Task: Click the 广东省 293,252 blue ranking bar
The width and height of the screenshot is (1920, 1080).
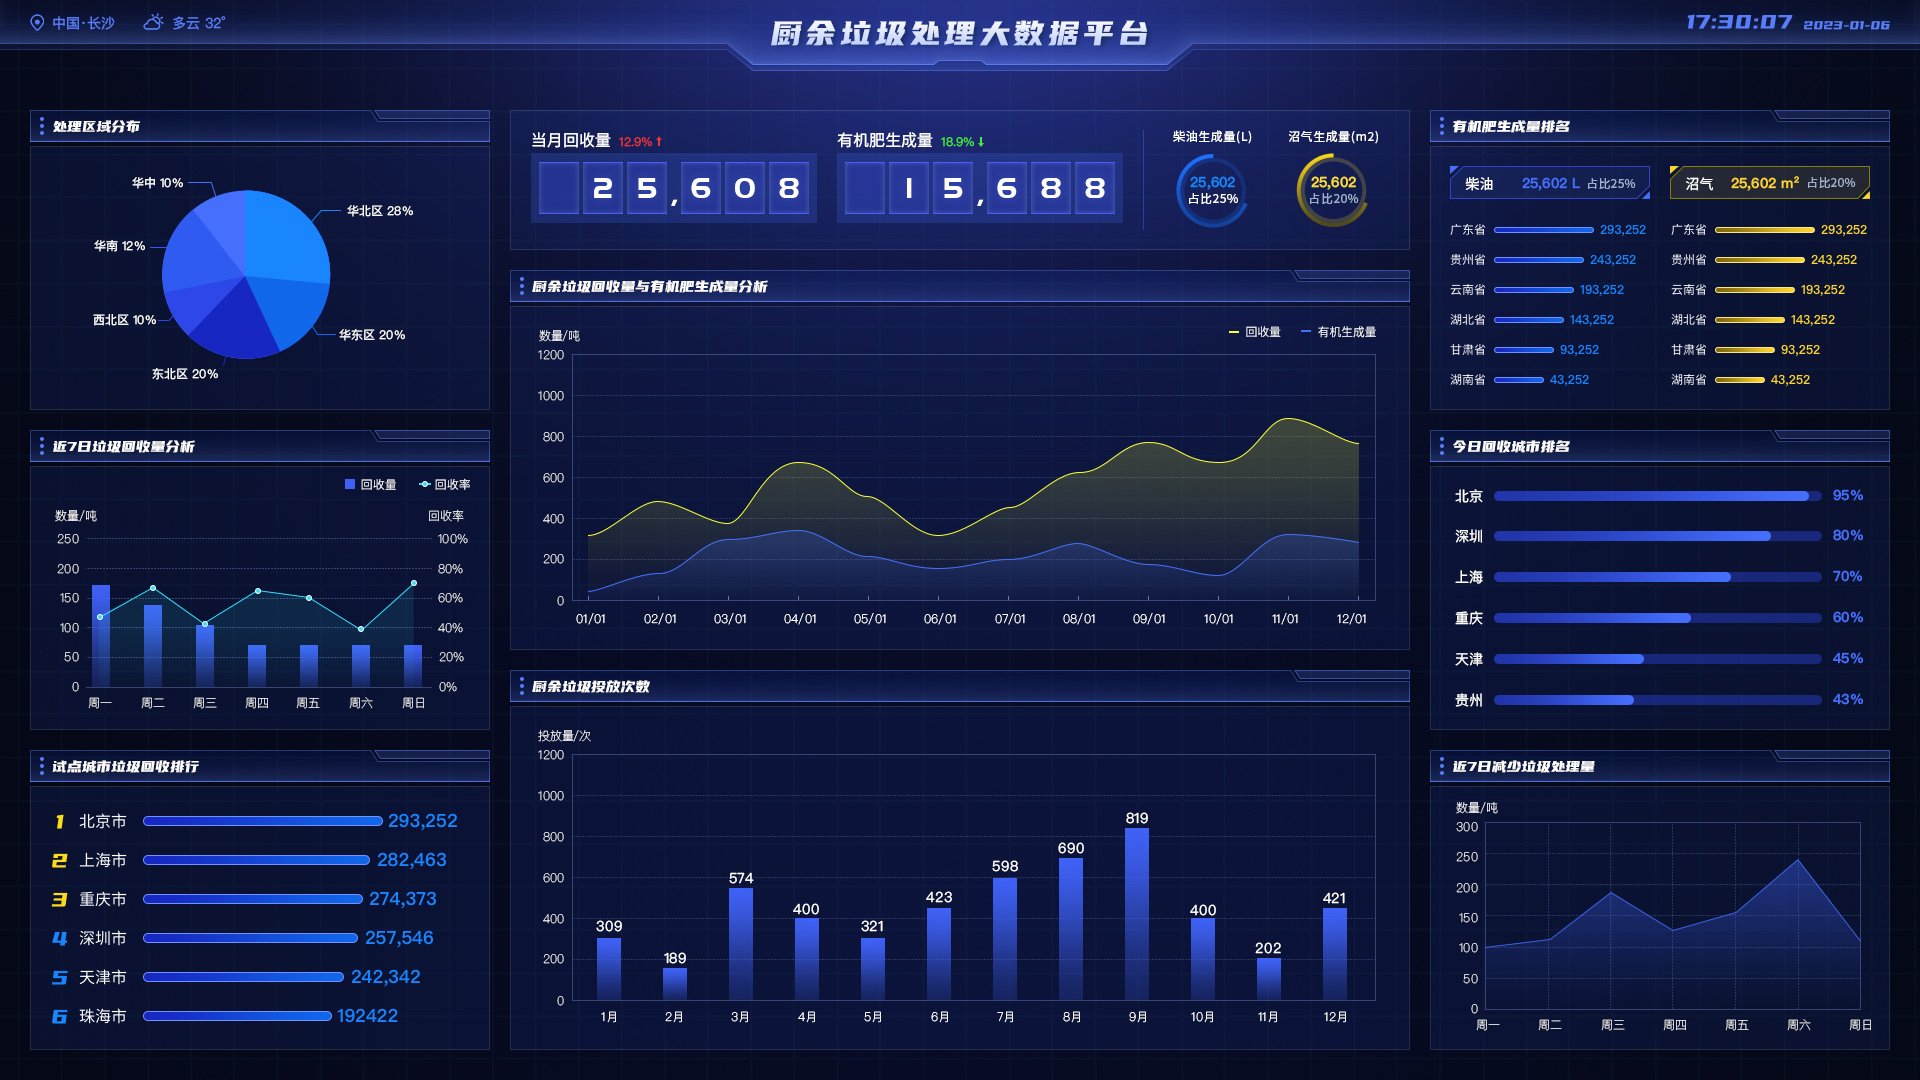Action: [1543, 230]
